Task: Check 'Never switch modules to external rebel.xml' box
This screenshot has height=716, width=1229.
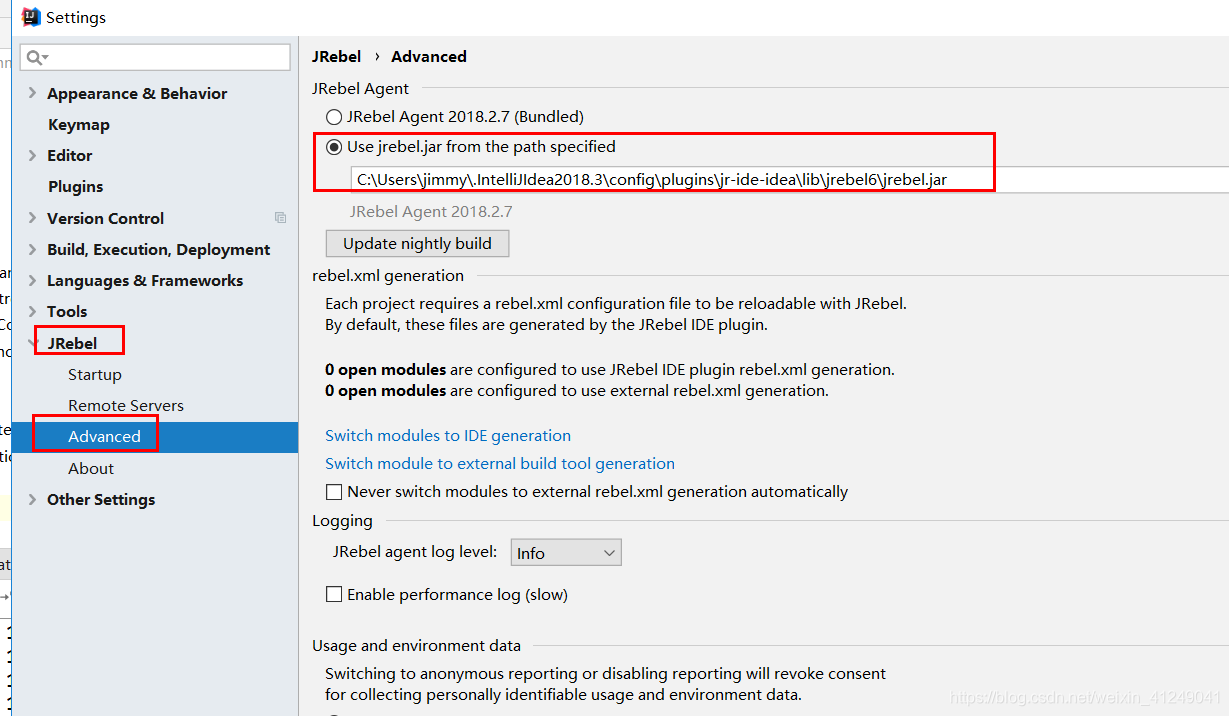Action: 334,492
